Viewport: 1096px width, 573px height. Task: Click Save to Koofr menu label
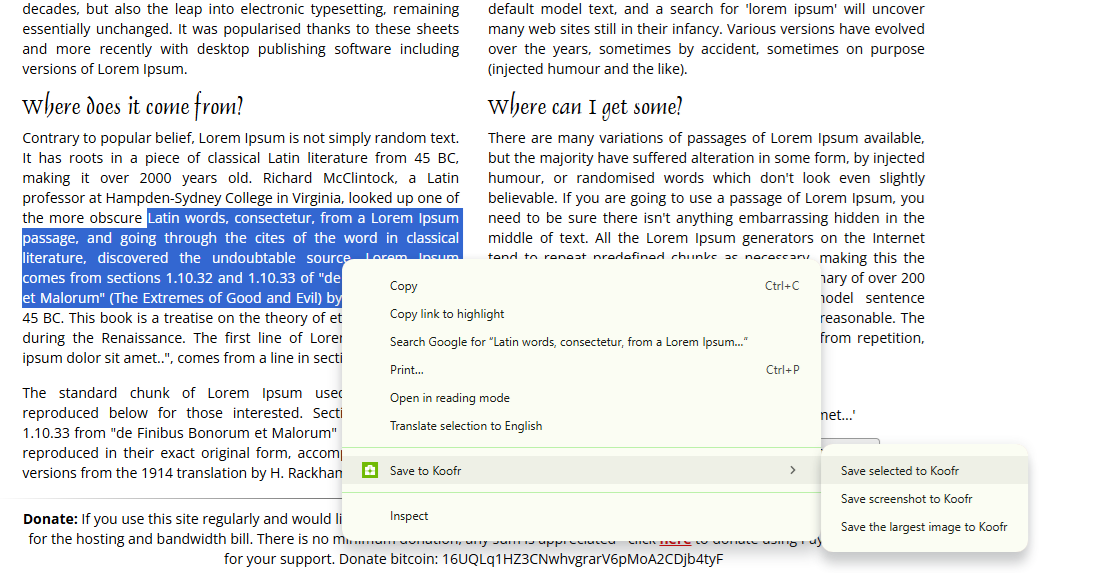425,471
